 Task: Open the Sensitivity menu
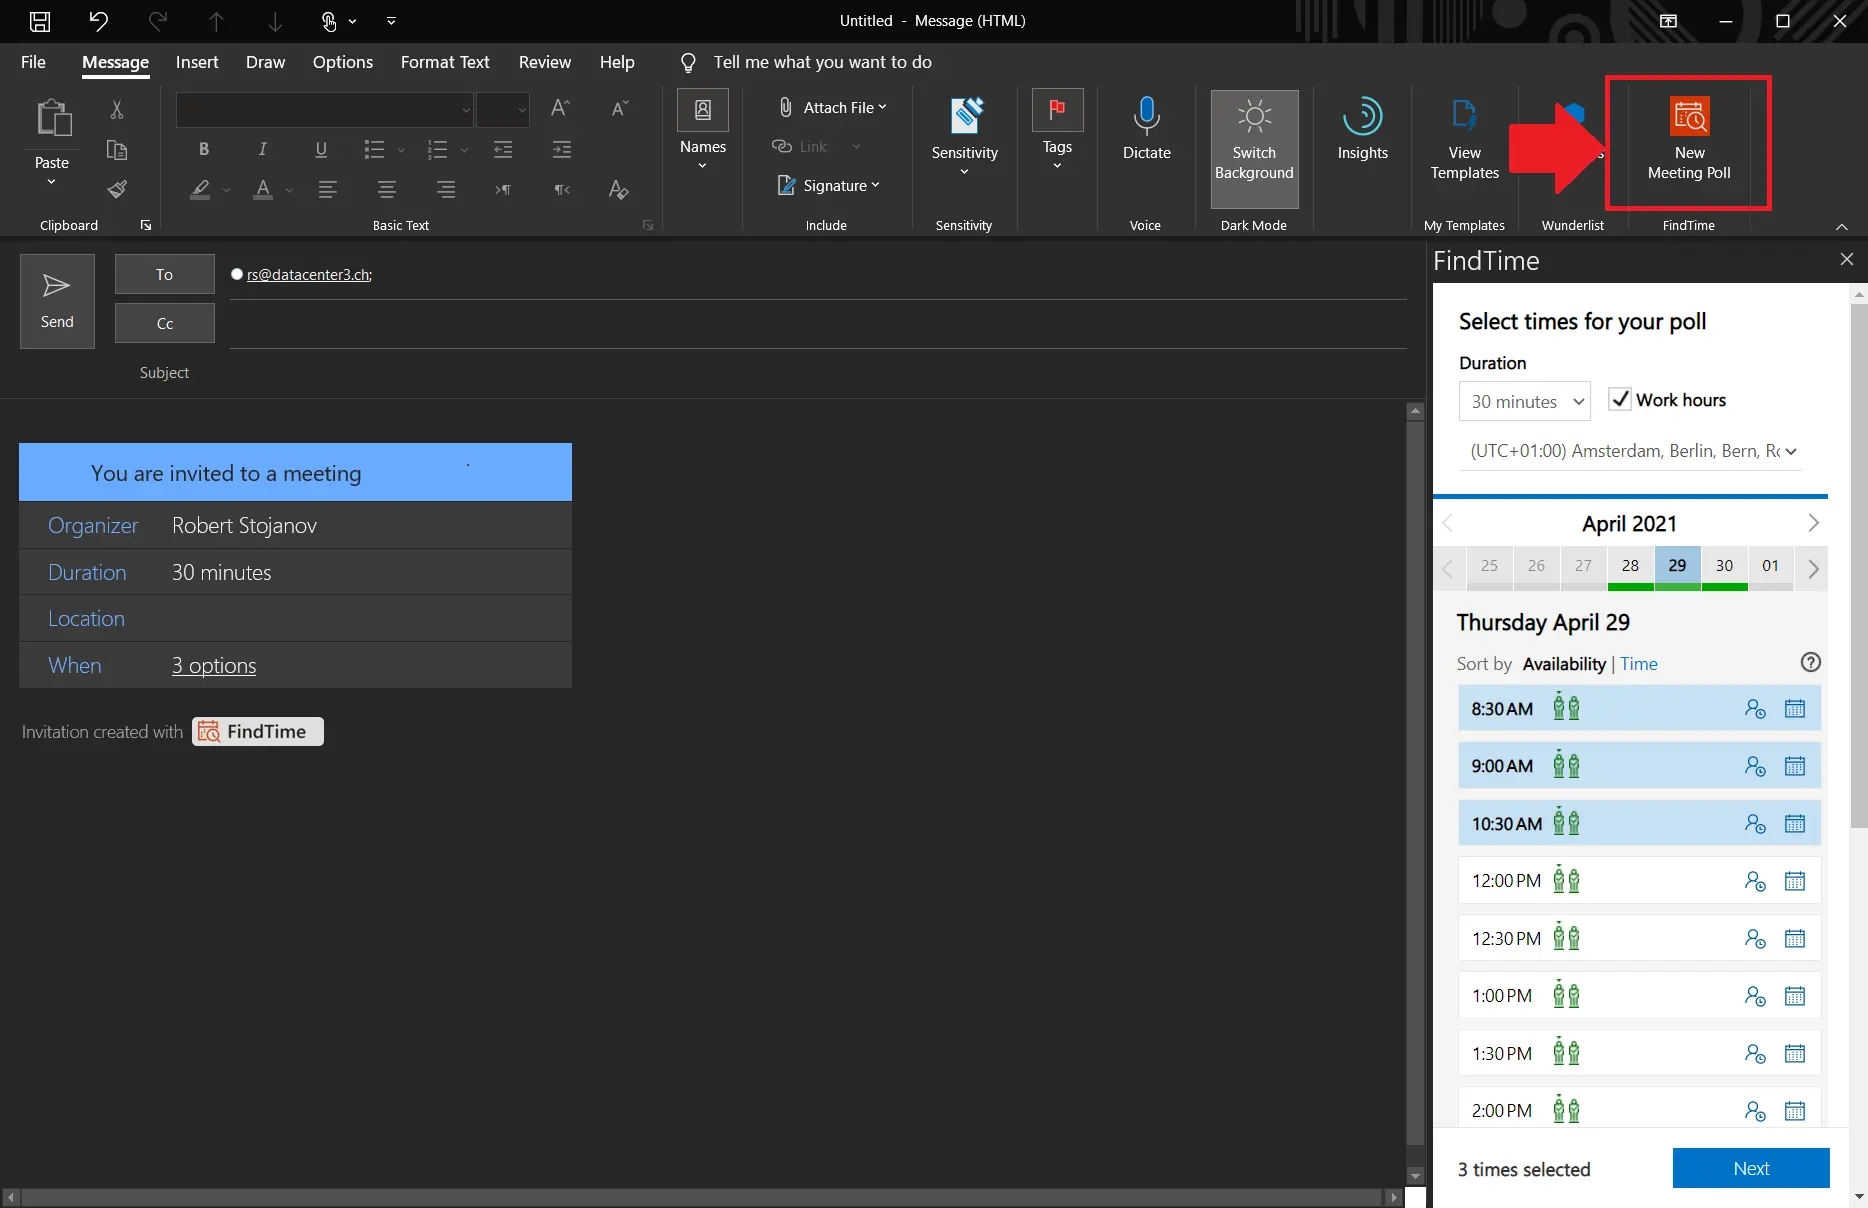coord(965,136)
